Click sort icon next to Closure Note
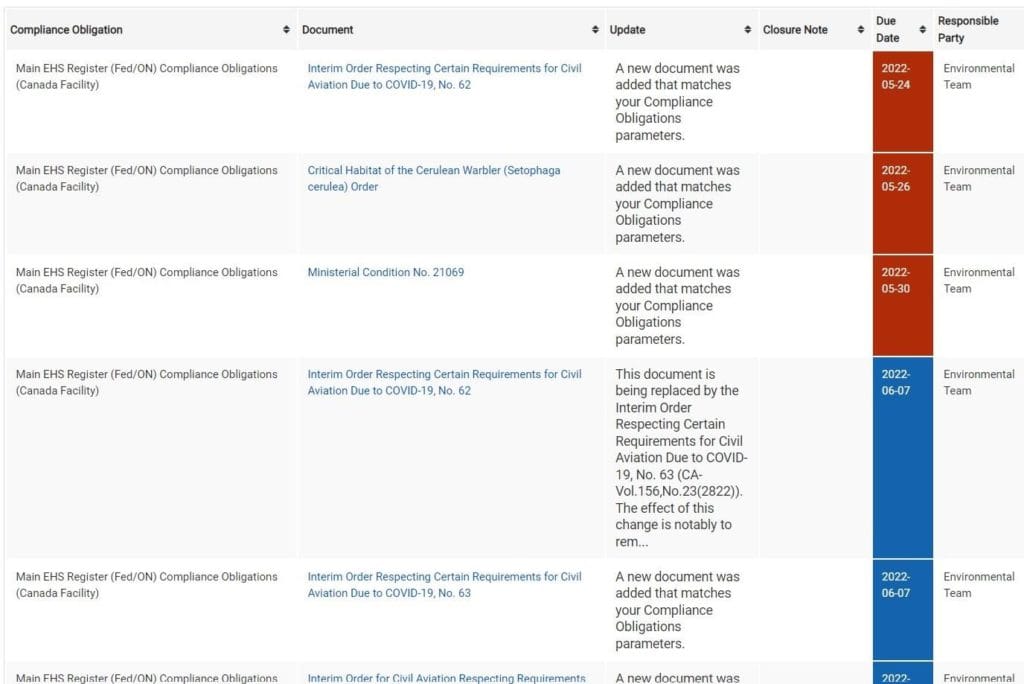Viewport: 1024px width, 684px height. tap(861, 30)
